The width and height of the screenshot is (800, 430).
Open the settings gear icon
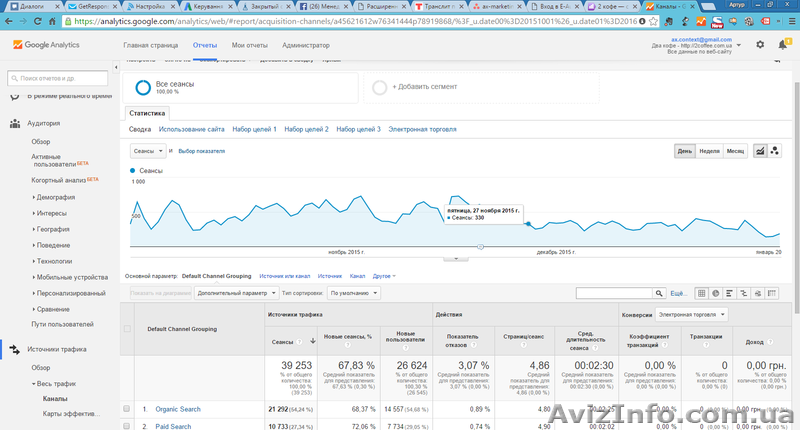coord(760,45)
